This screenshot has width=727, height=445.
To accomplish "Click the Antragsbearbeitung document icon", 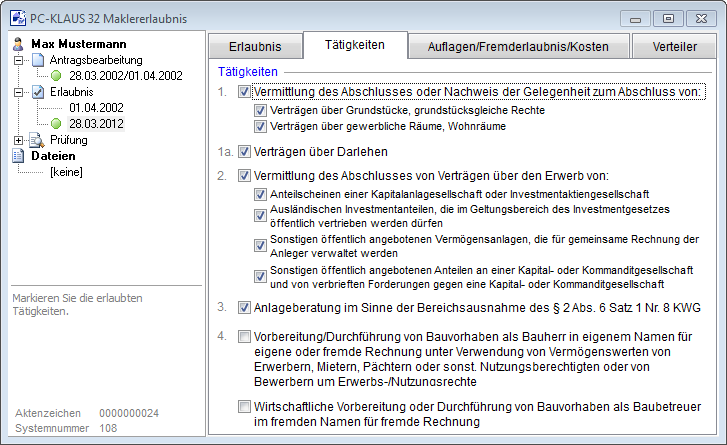I will 37,60.
